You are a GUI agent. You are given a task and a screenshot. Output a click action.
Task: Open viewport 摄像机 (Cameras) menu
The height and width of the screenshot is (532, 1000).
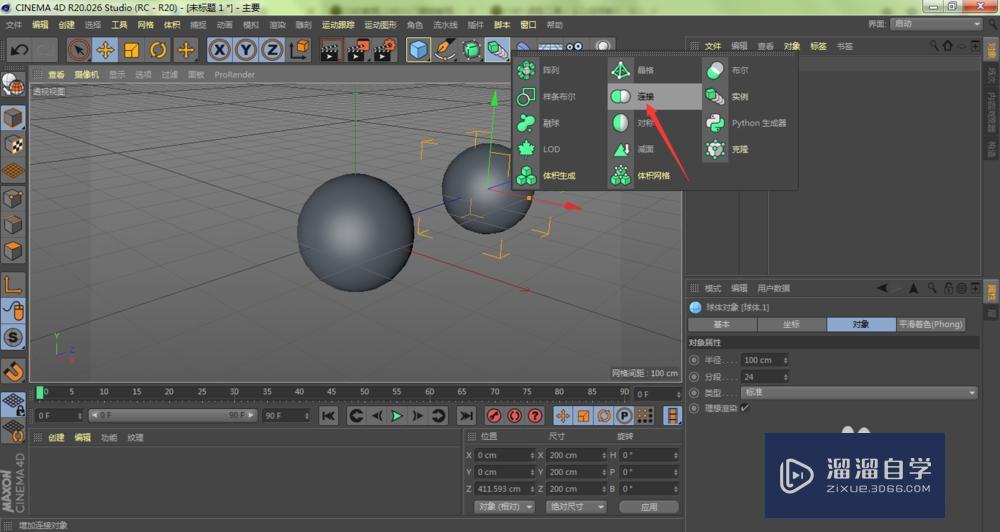pyautogui.click(x=87, y=74)
